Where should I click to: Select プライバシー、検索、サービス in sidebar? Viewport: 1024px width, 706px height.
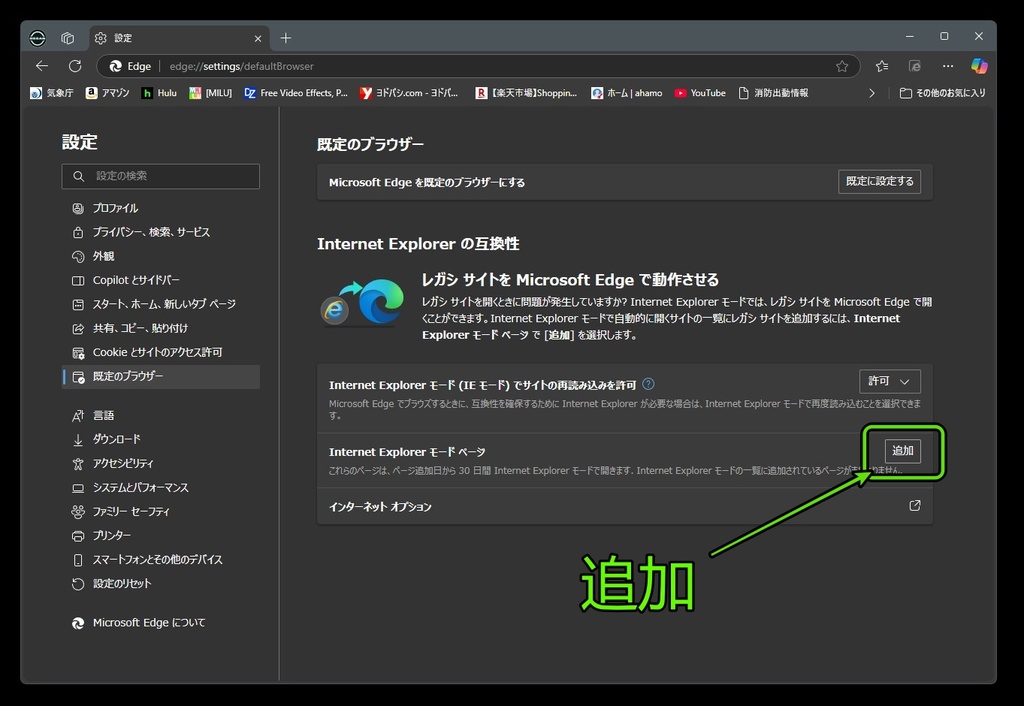(x=161, y=232)
